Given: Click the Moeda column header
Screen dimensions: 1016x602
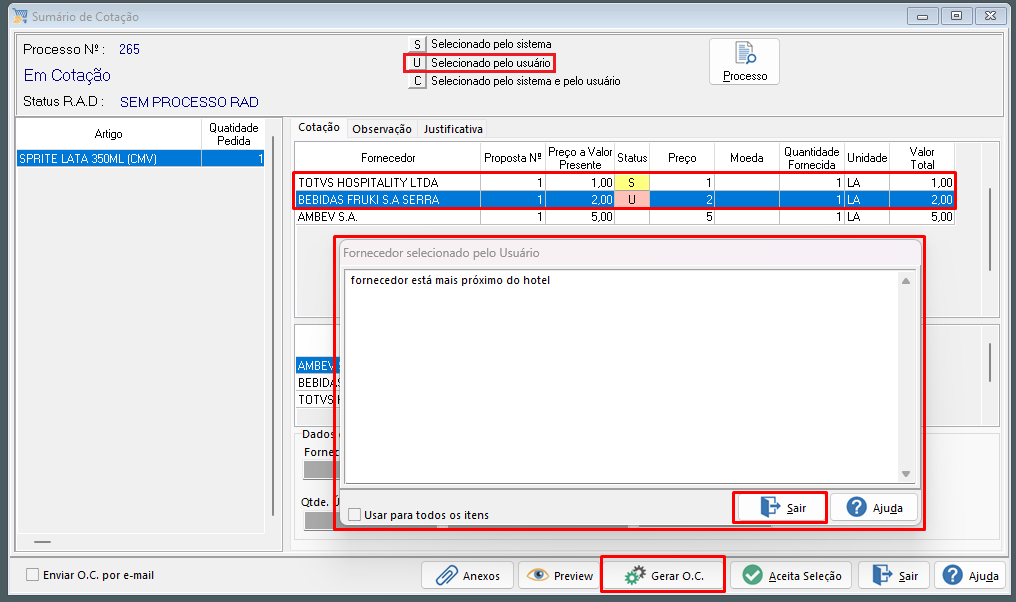Looking at the screenshot, I should tap(746, 157).
